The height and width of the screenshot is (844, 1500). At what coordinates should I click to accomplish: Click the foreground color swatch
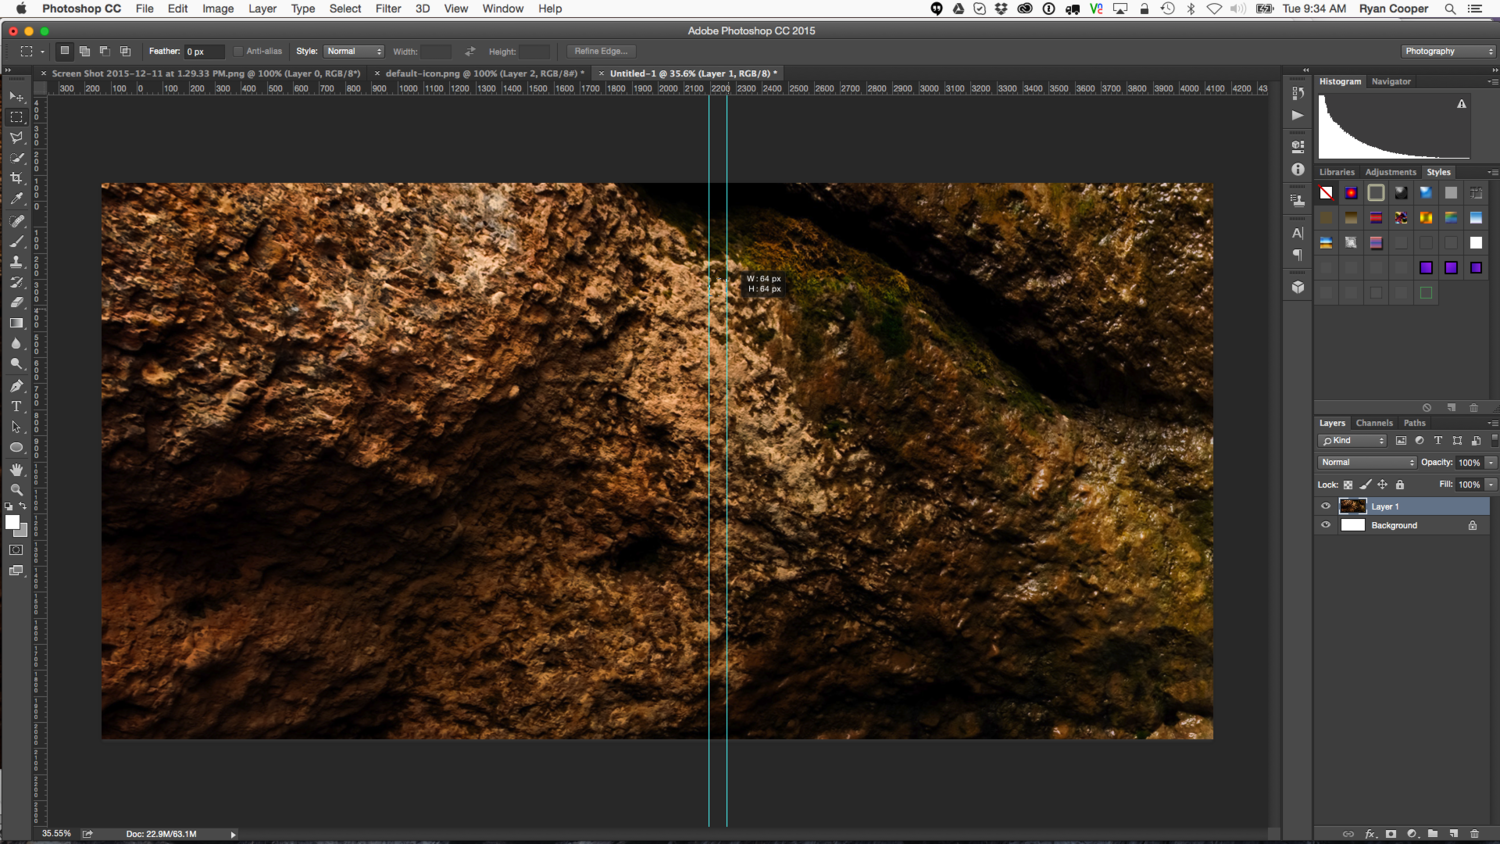(13, 520)
